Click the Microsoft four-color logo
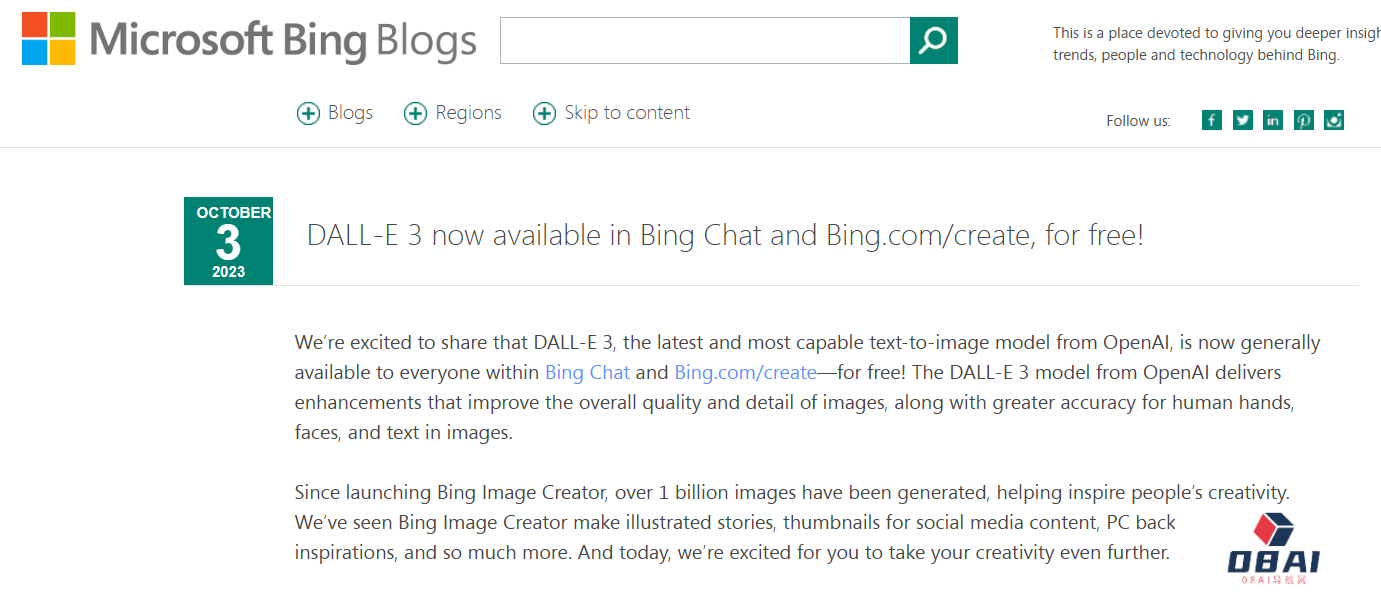Screen dimensions: 1381x595 pos(49,39)
